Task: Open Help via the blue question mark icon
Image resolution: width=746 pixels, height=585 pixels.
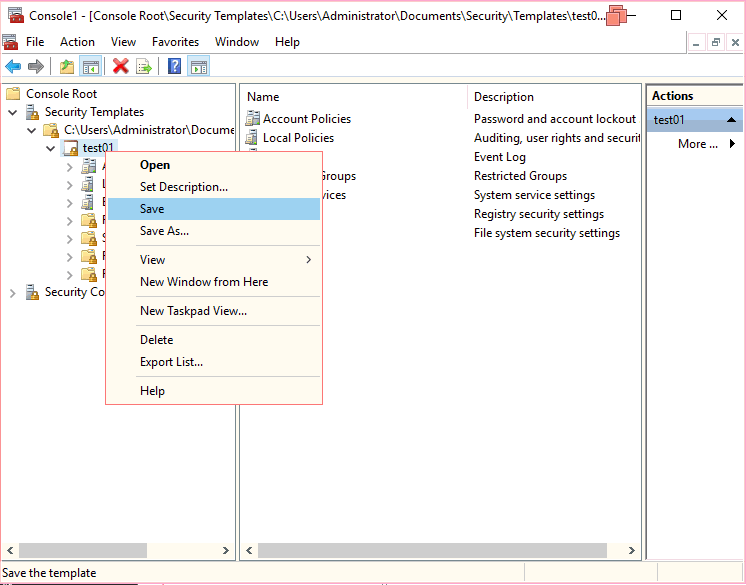Action: (x=174, y=66)
